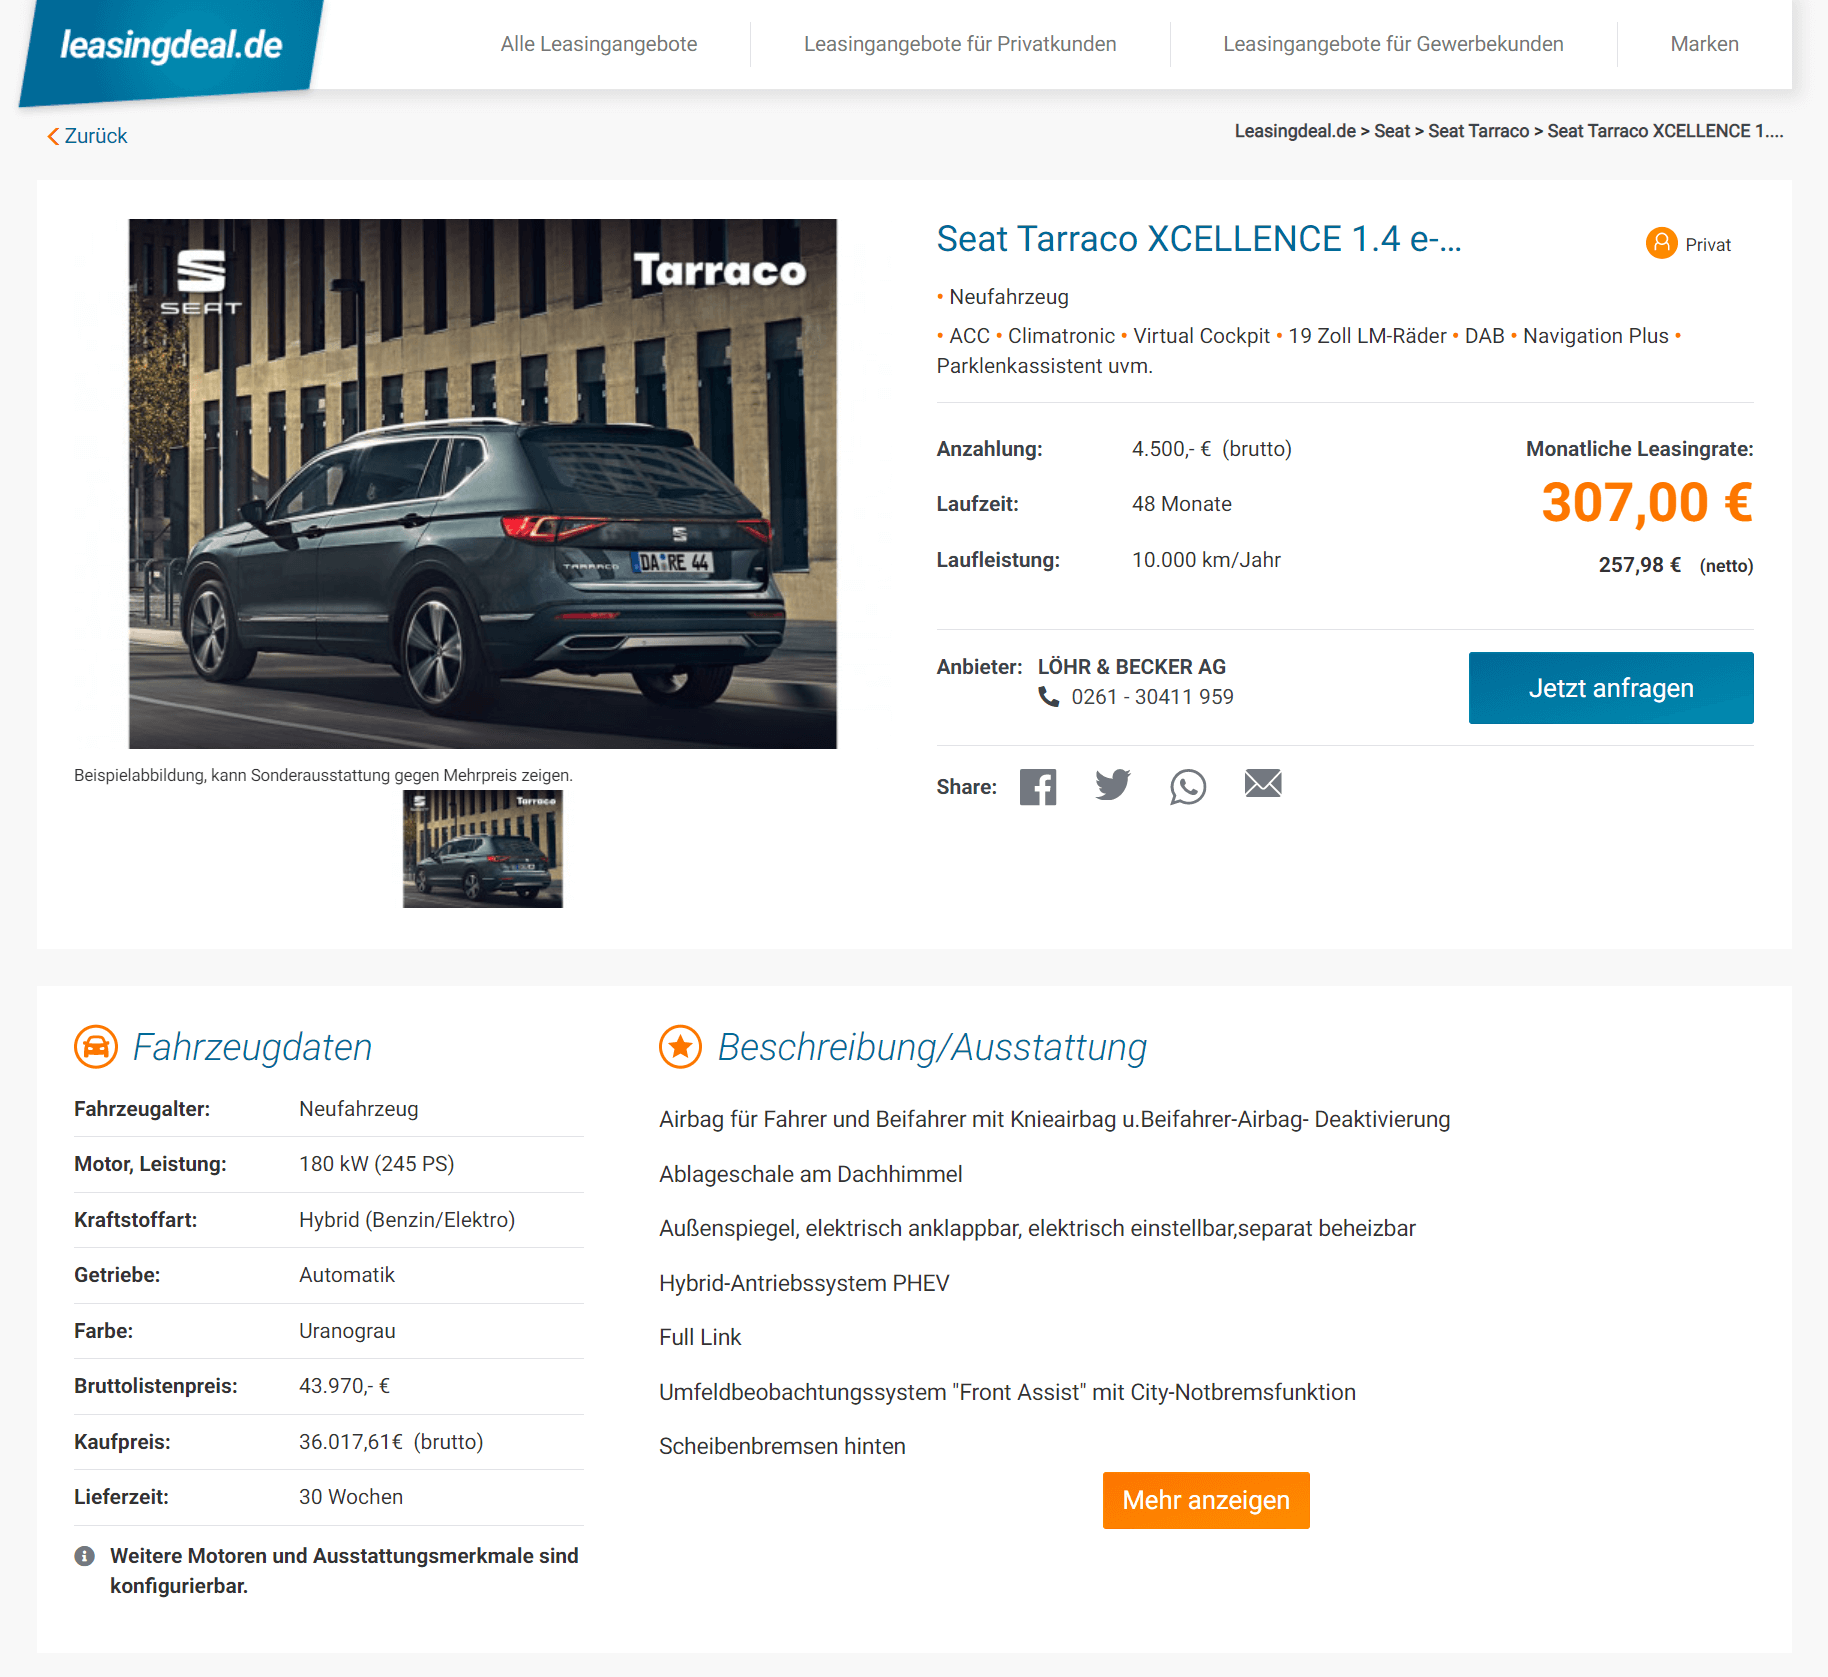Select the small Tarraco thumbnail image

tap(483, 849)
